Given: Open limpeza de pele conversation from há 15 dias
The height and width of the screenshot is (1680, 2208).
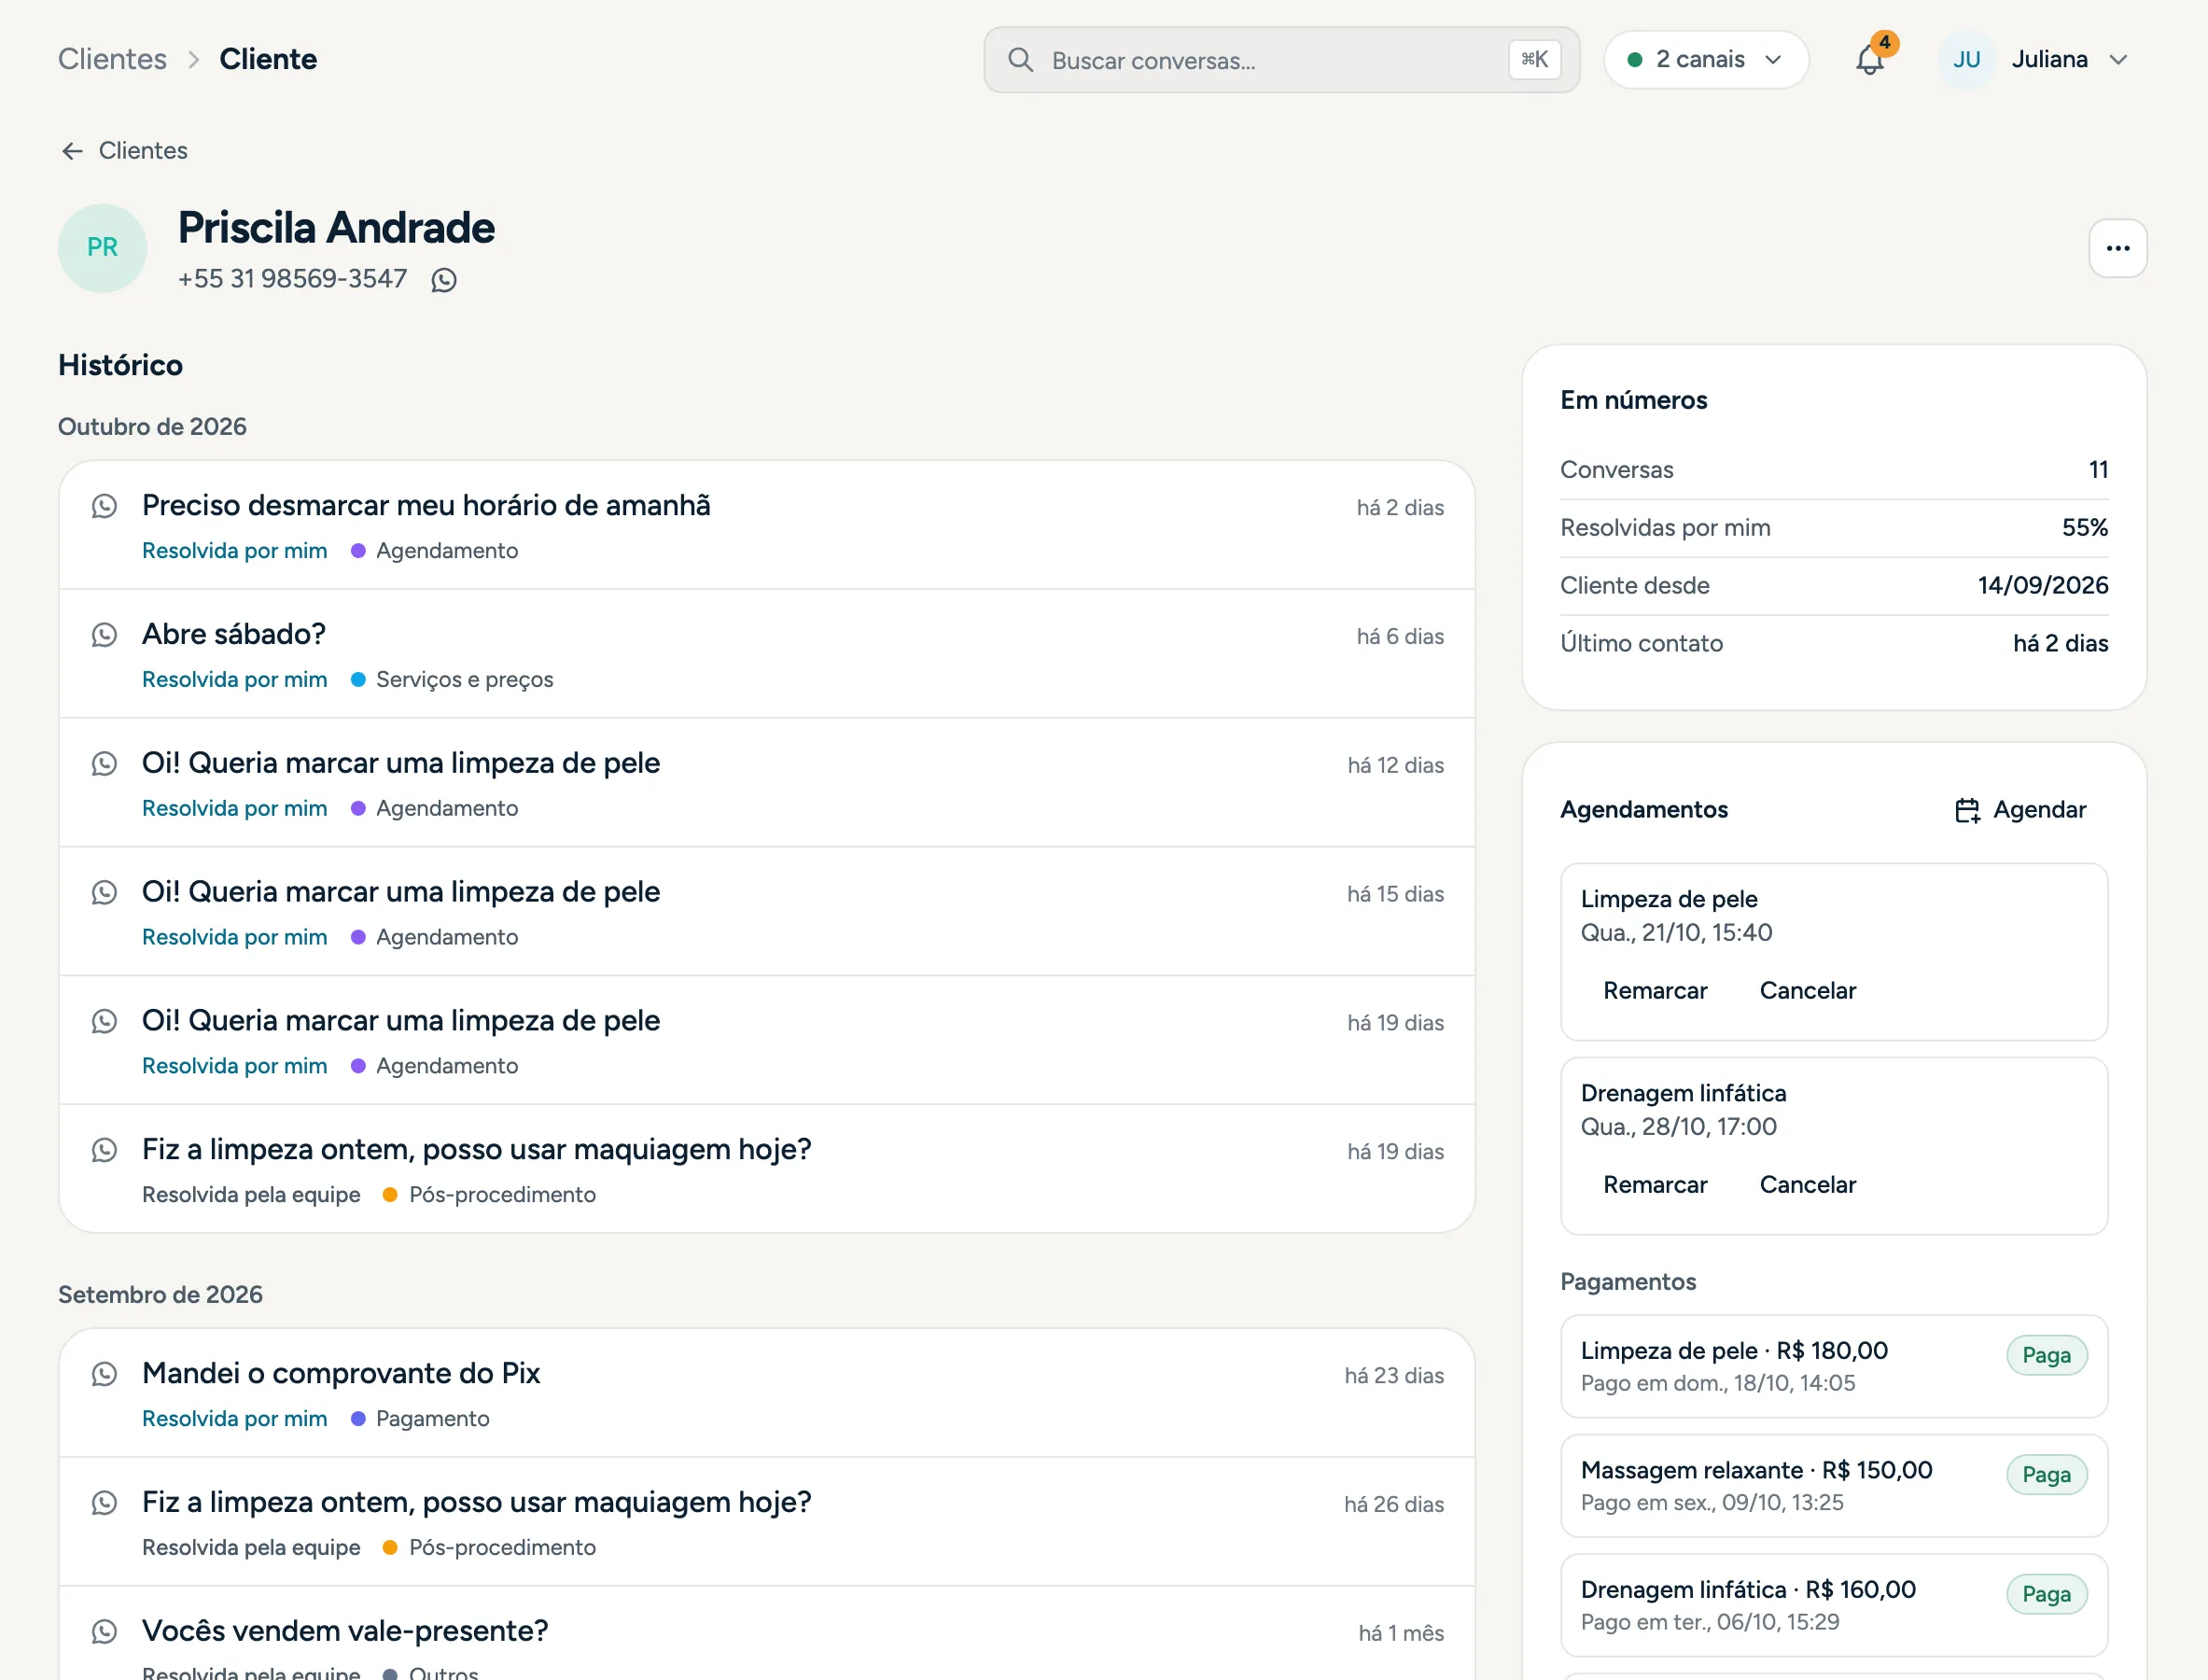Looking at the screenshot, I should coord(767,912).
